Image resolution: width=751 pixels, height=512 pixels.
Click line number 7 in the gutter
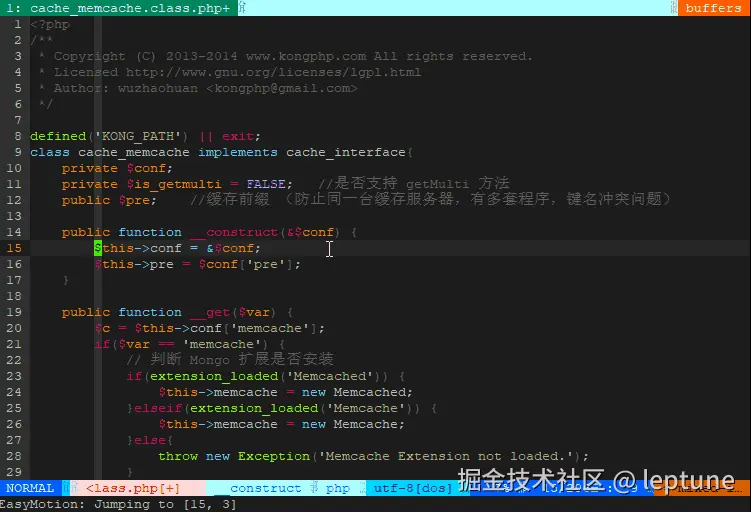click(x=18, y=120)
